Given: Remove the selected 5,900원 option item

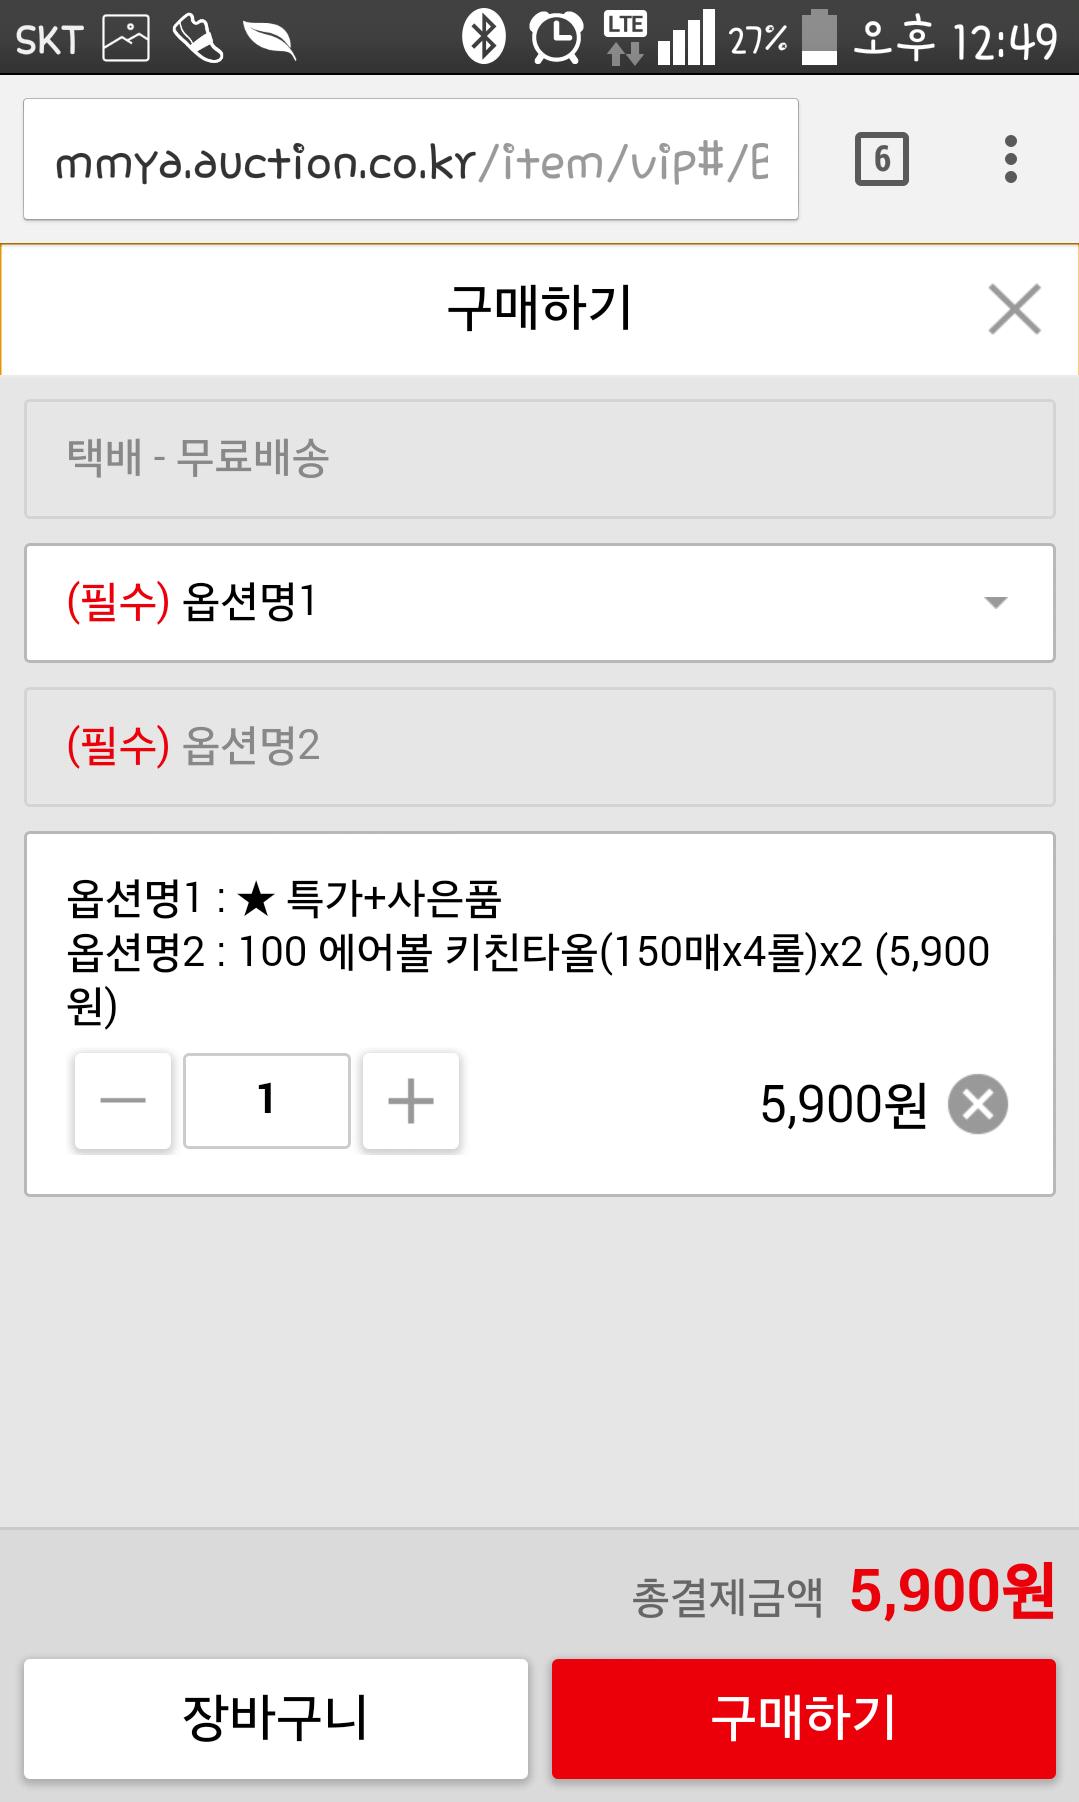Looking at the screenshot, I should coord(977,1104).
